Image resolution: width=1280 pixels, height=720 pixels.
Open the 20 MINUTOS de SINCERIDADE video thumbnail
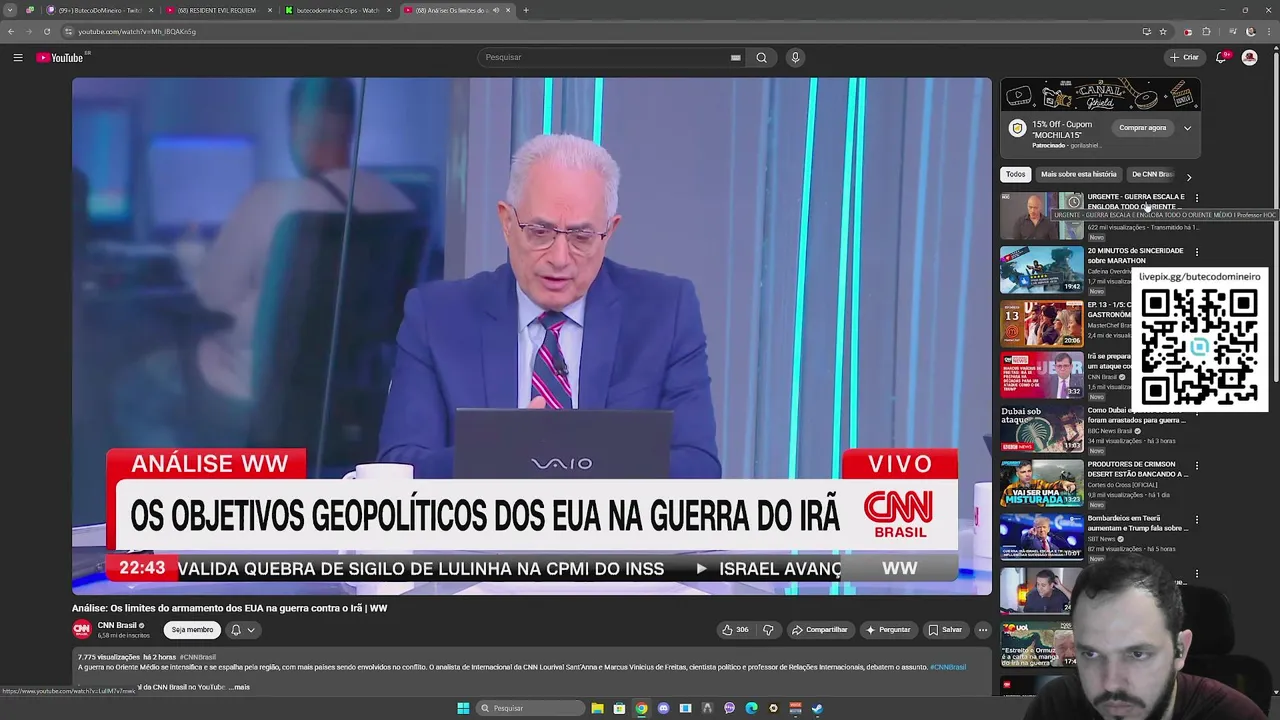1041,270
